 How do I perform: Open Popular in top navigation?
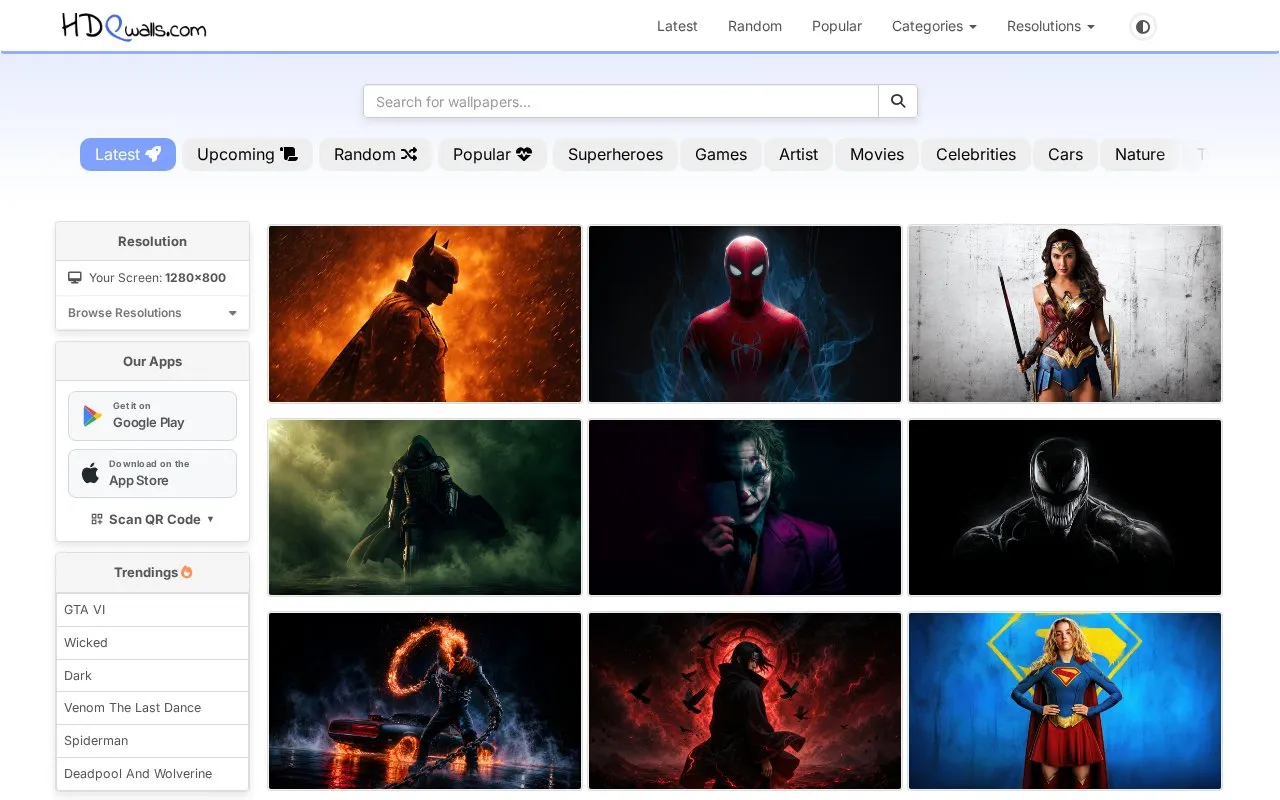[x=837, y=26]
